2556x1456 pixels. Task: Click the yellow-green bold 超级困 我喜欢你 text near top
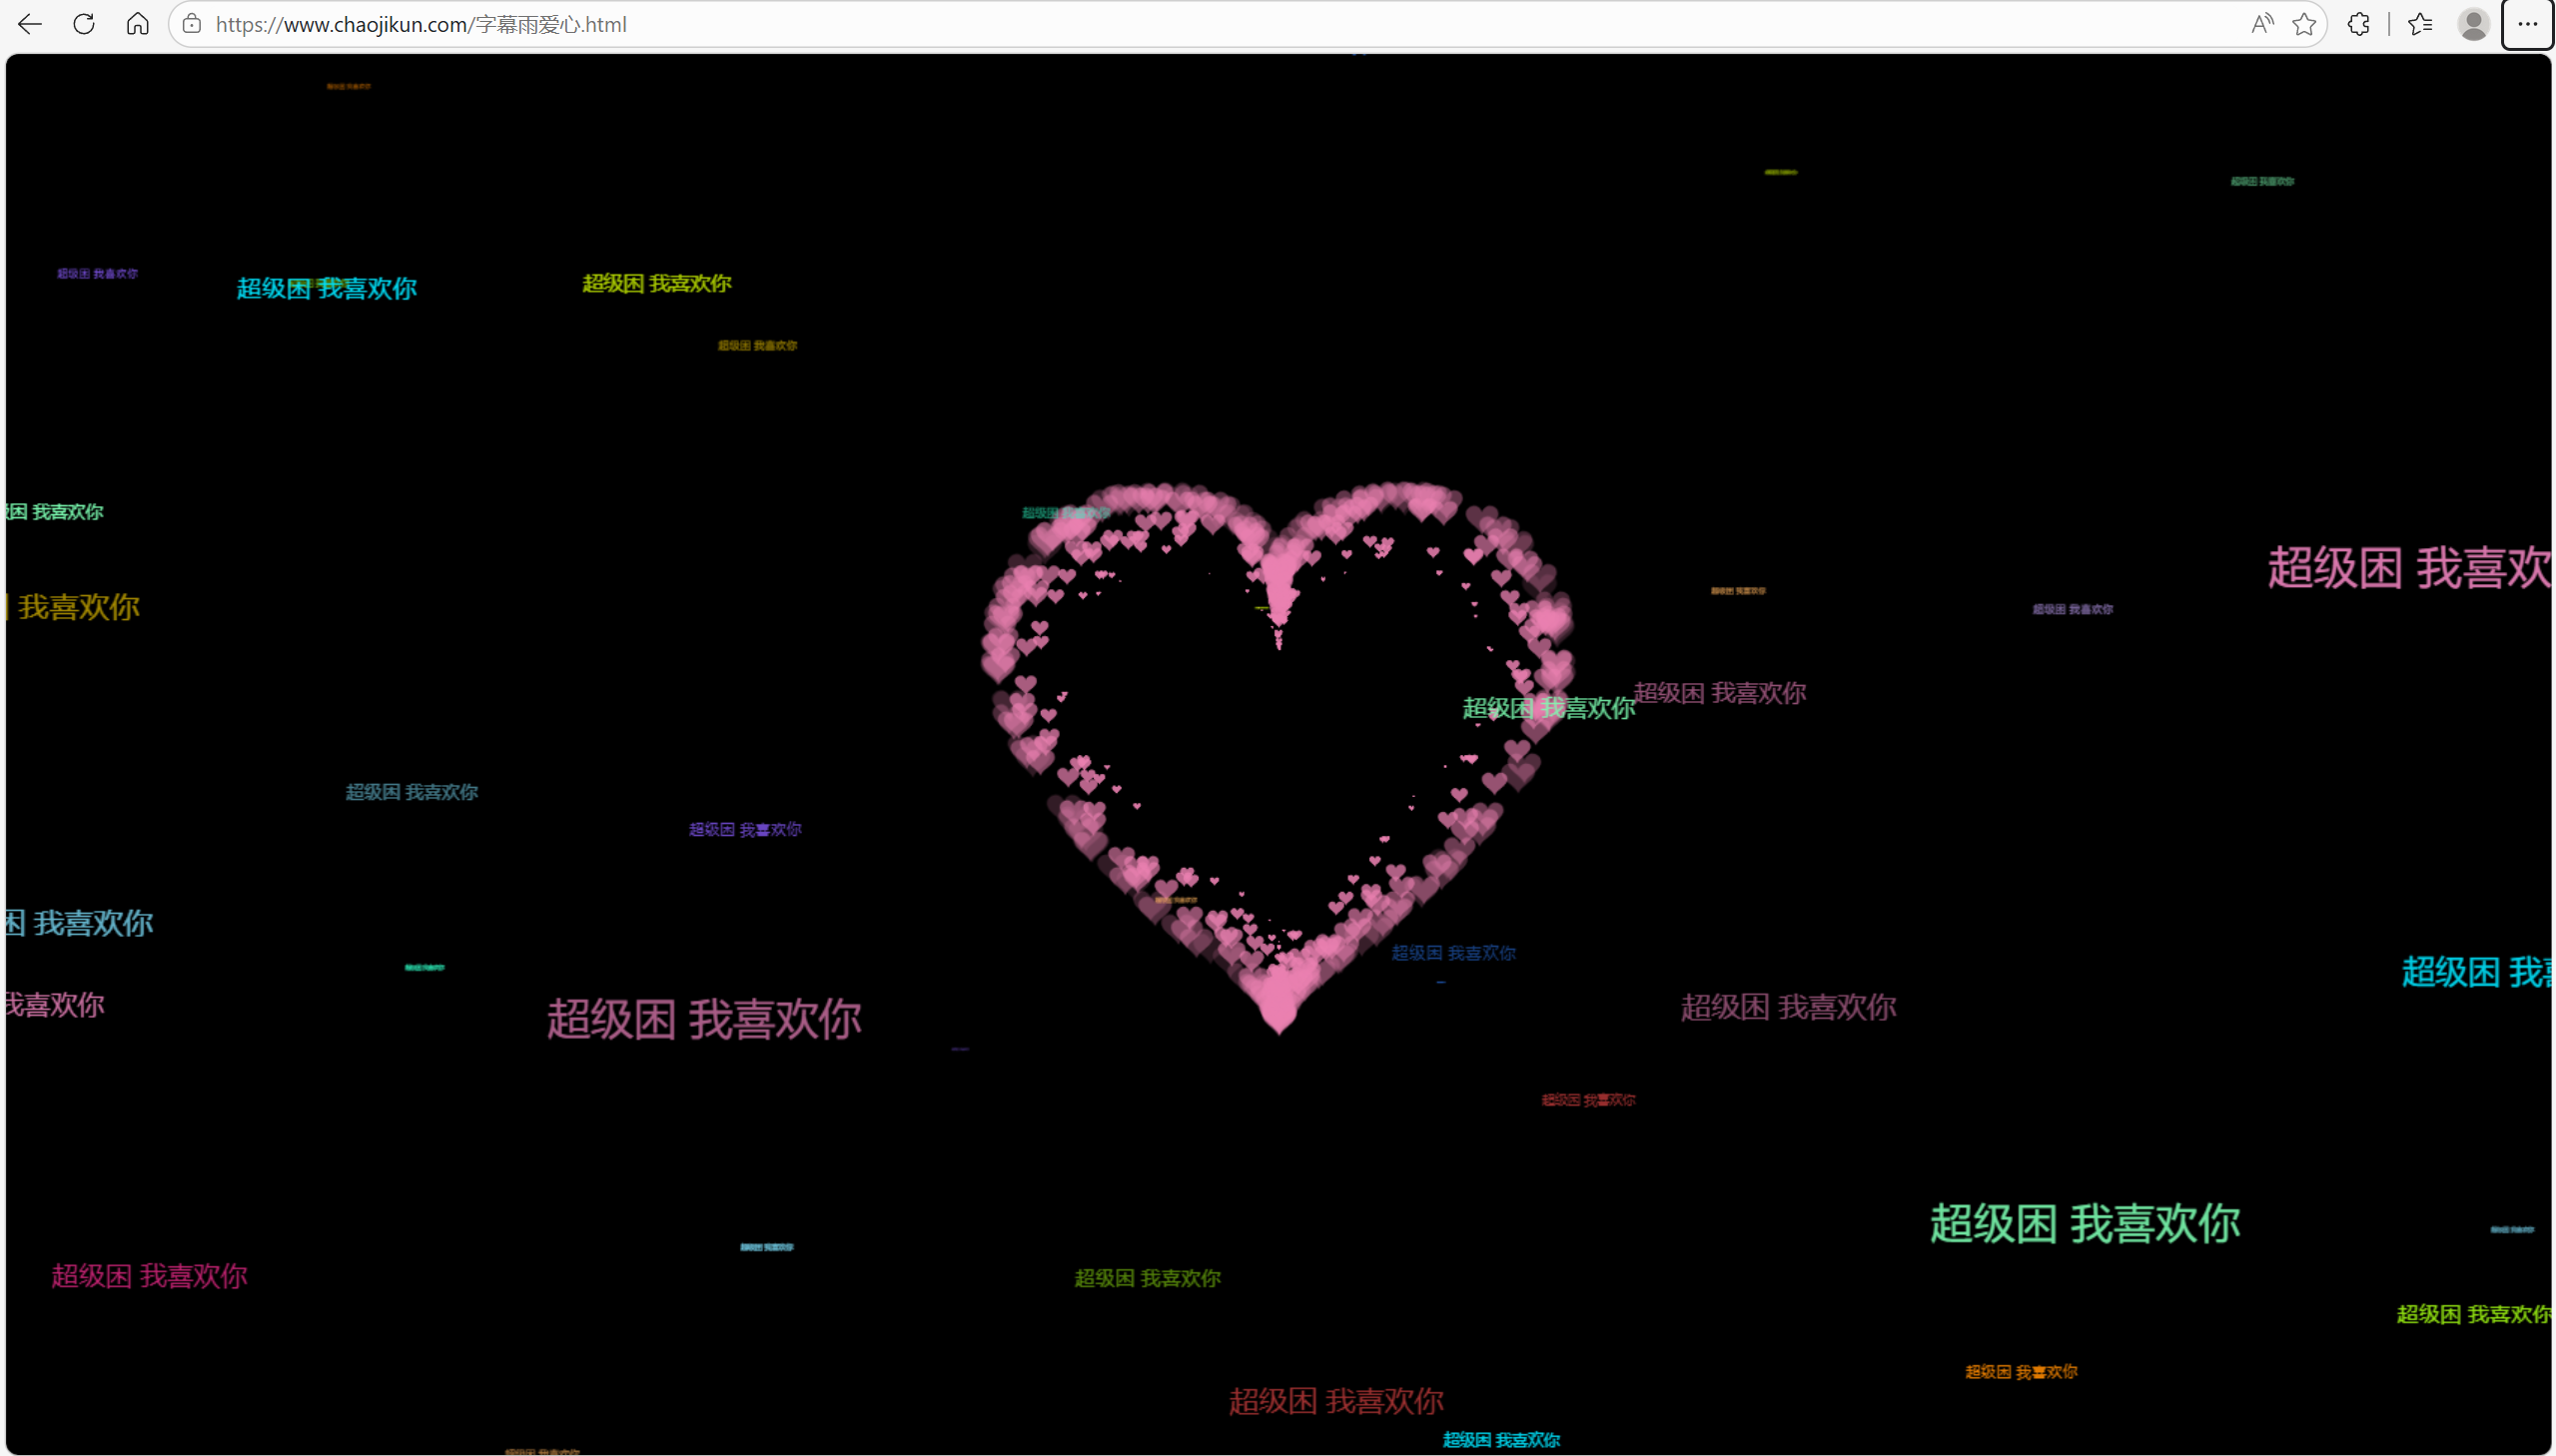point(657,284)
